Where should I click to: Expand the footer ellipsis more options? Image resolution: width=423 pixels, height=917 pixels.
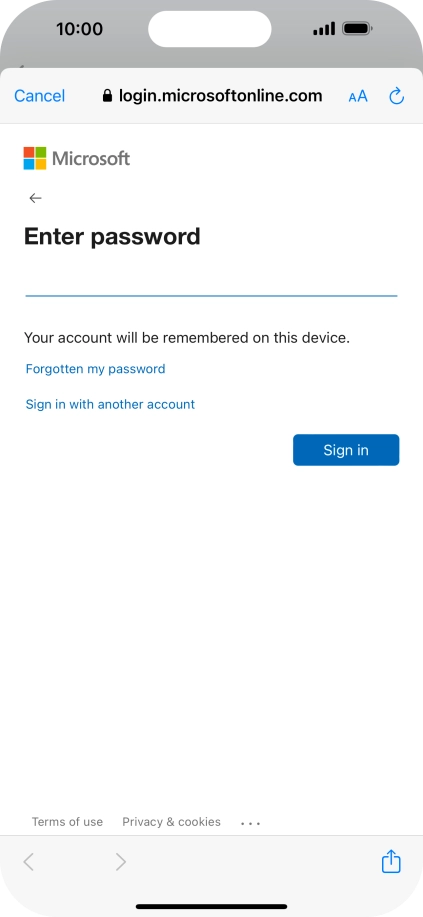[250, 823]
